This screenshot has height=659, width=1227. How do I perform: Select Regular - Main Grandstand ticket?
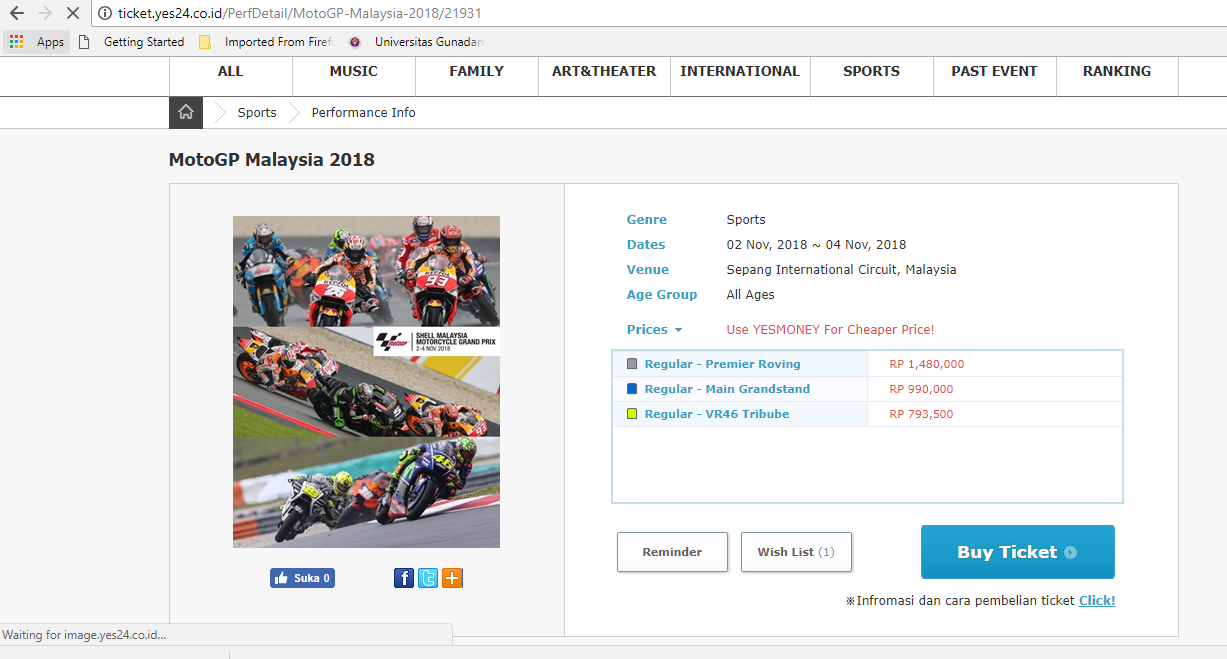coord(727,389)
